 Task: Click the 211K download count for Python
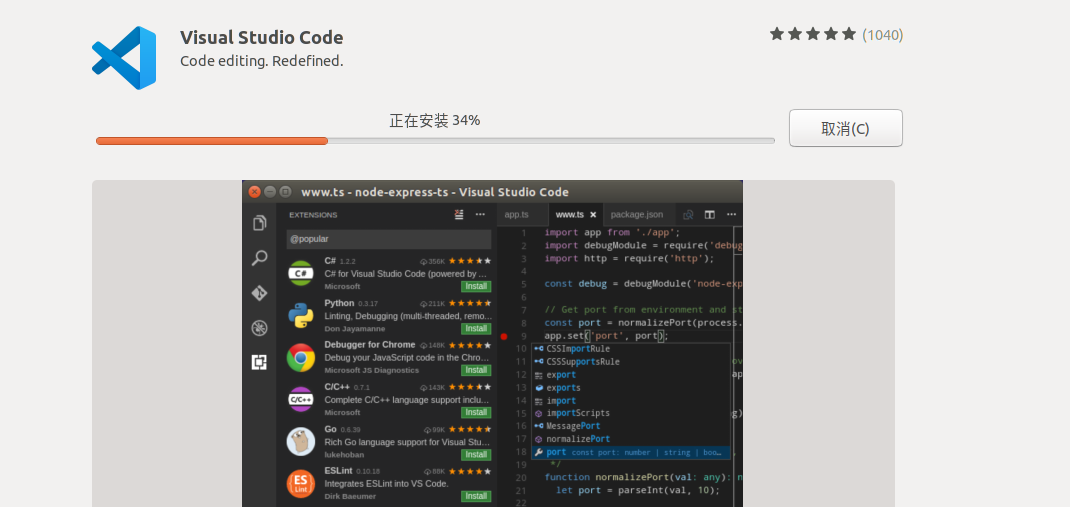[433, 304]
